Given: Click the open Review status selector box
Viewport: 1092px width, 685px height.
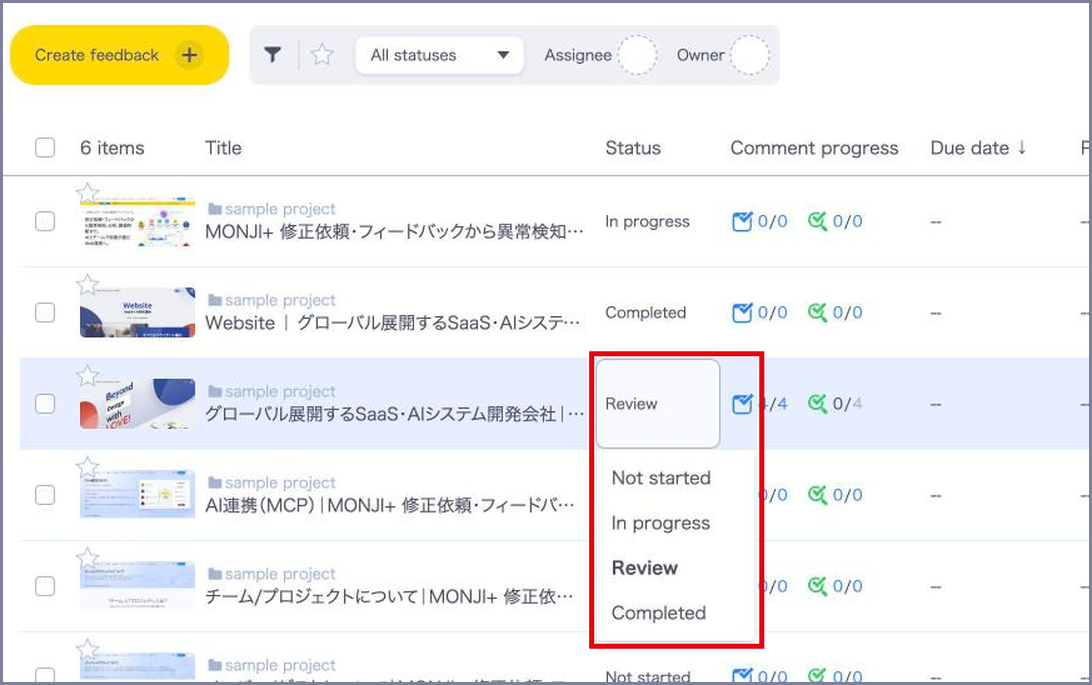Looking at the screenshot, I should point(658,404).
